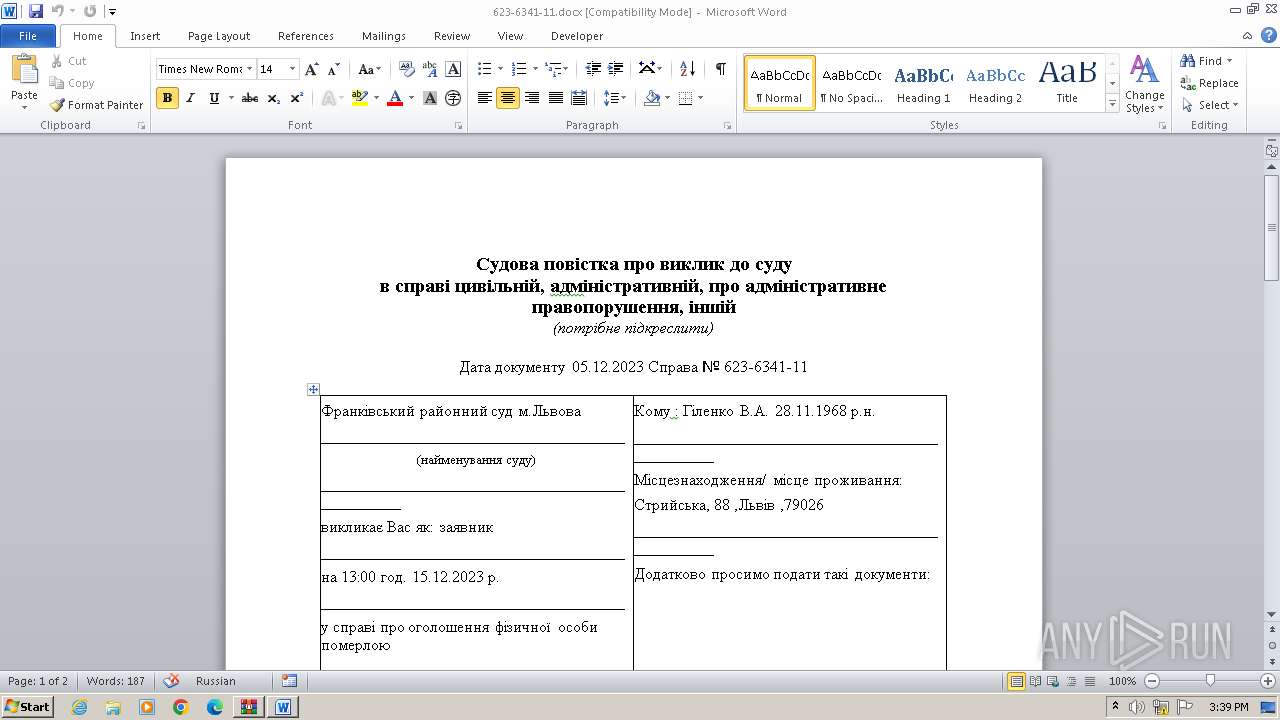Switch to the Review tab

point(452,36)
